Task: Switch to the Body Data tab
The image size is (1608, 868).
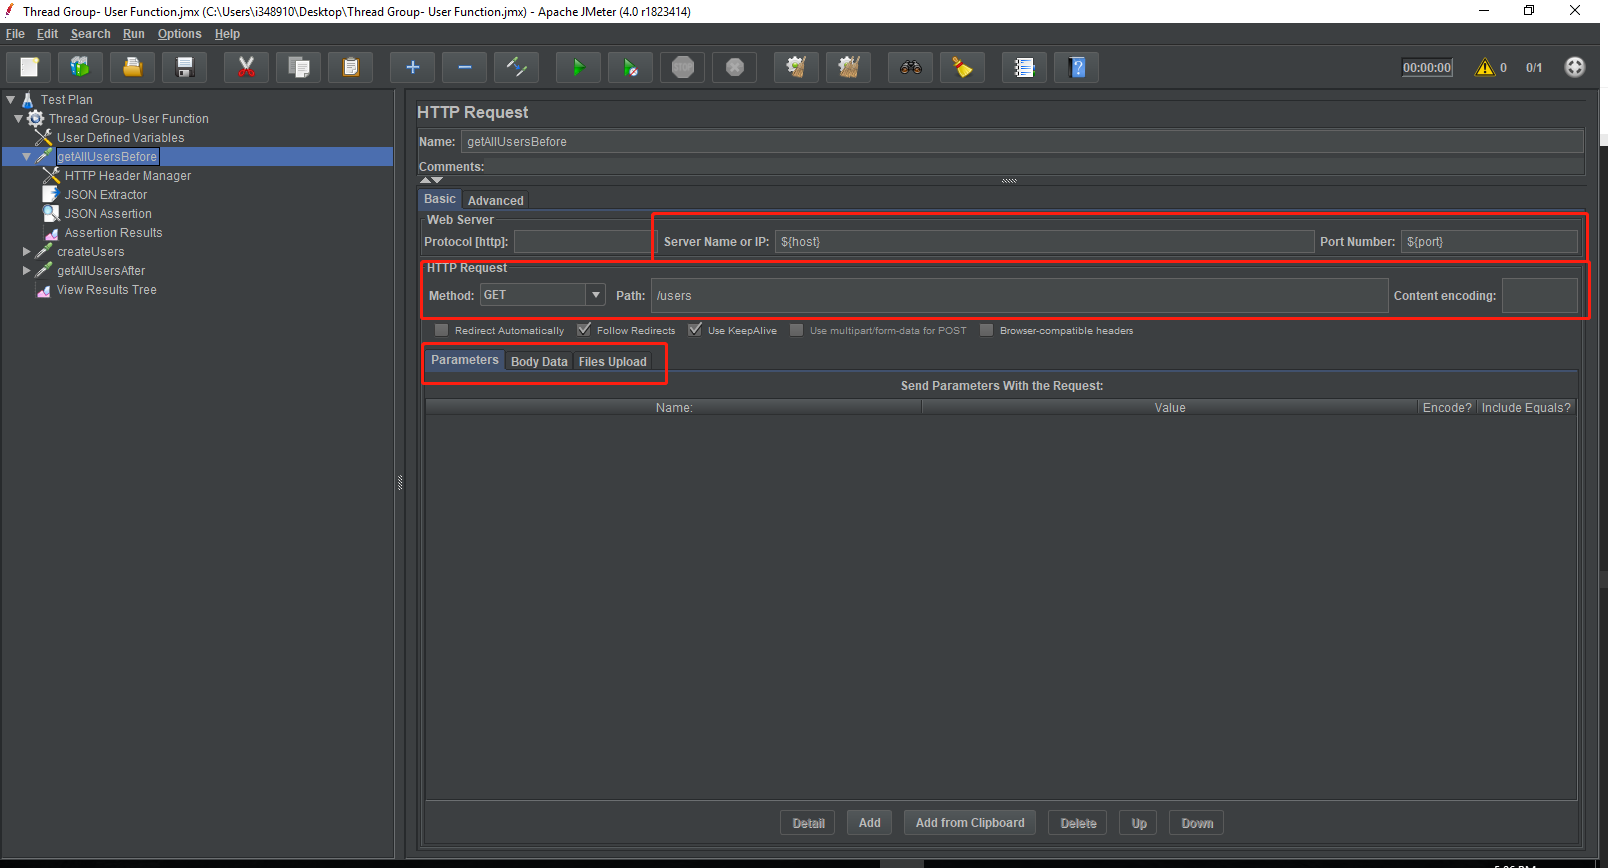Action: click(x=539, y=361)
